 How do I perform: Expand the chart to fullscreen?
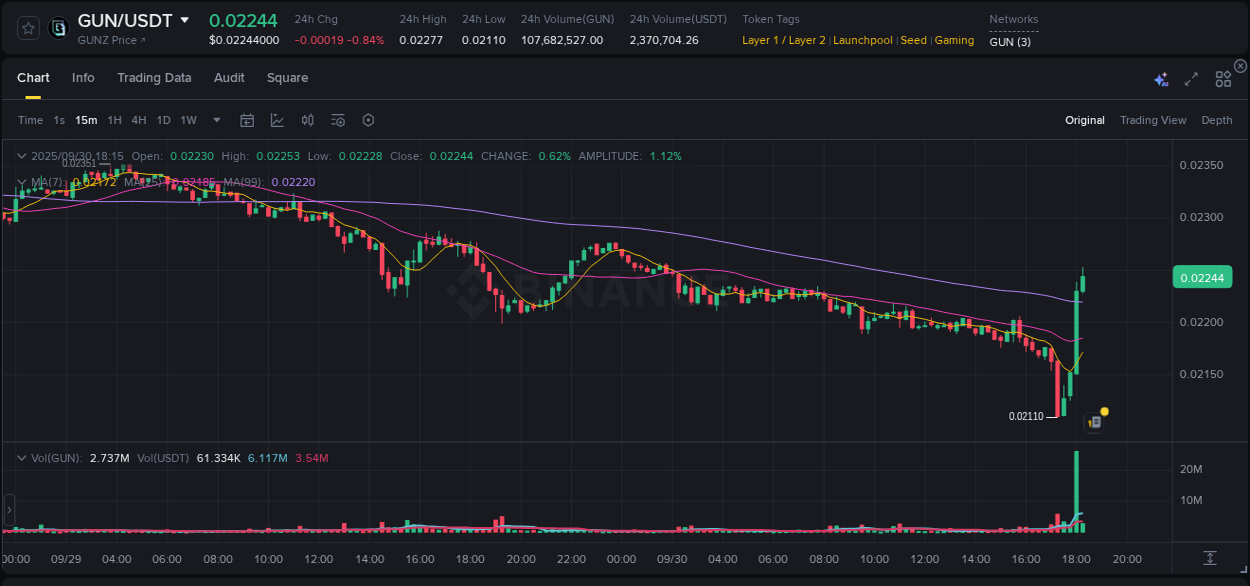1191,78
